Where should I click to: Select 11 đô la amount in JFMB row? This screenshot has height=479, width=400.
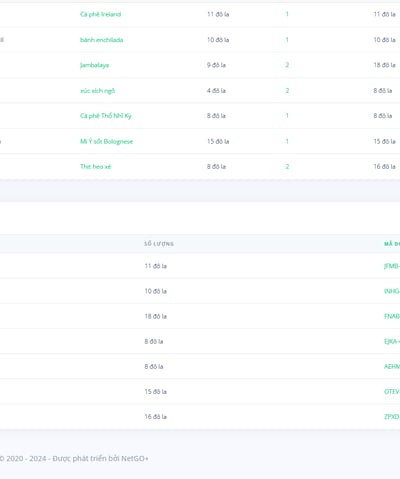pos(155,266)
